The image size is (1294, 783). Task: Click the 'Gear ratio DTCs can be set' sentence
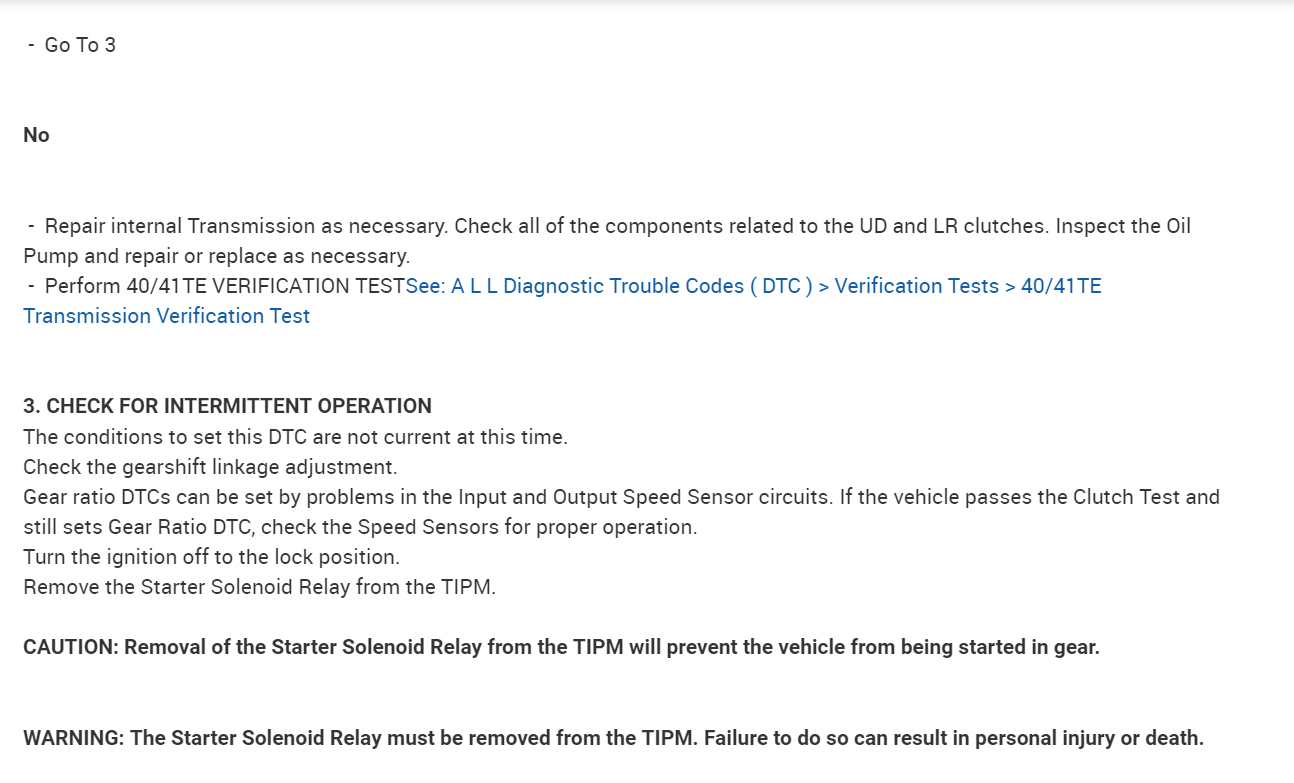click(x=160, y=497)
